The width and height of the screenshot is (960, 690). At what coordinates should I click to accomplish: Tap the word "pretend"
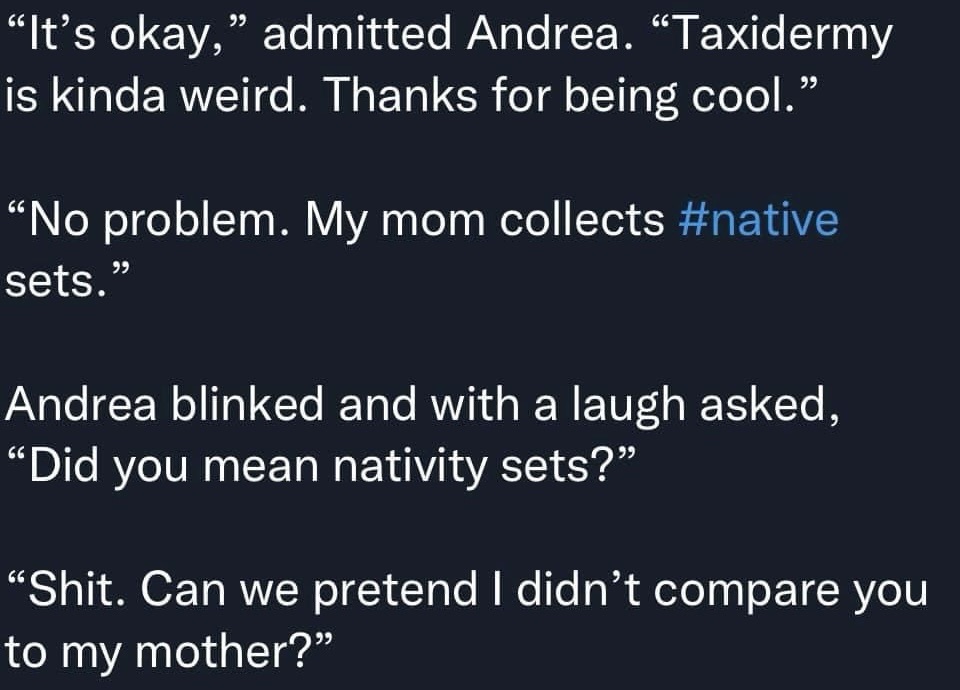[x=381, y=592]
